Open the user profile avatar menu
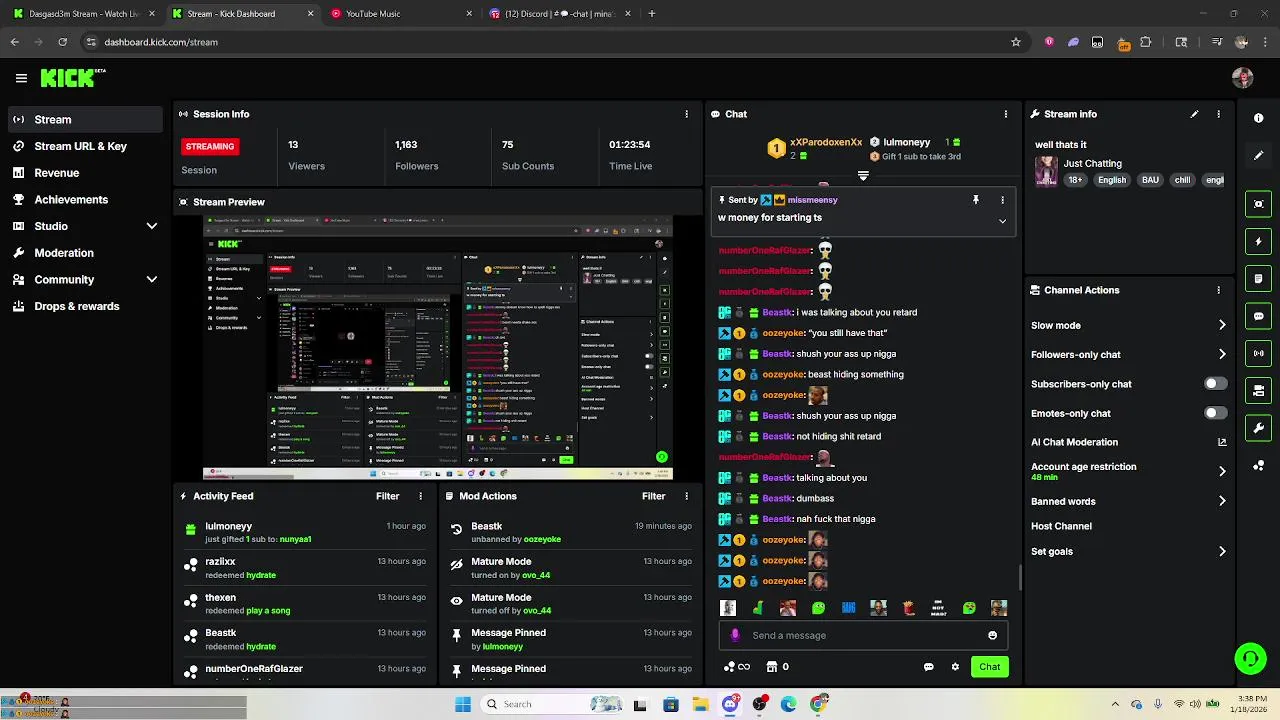1280x720 pixels. point(1243,78)
